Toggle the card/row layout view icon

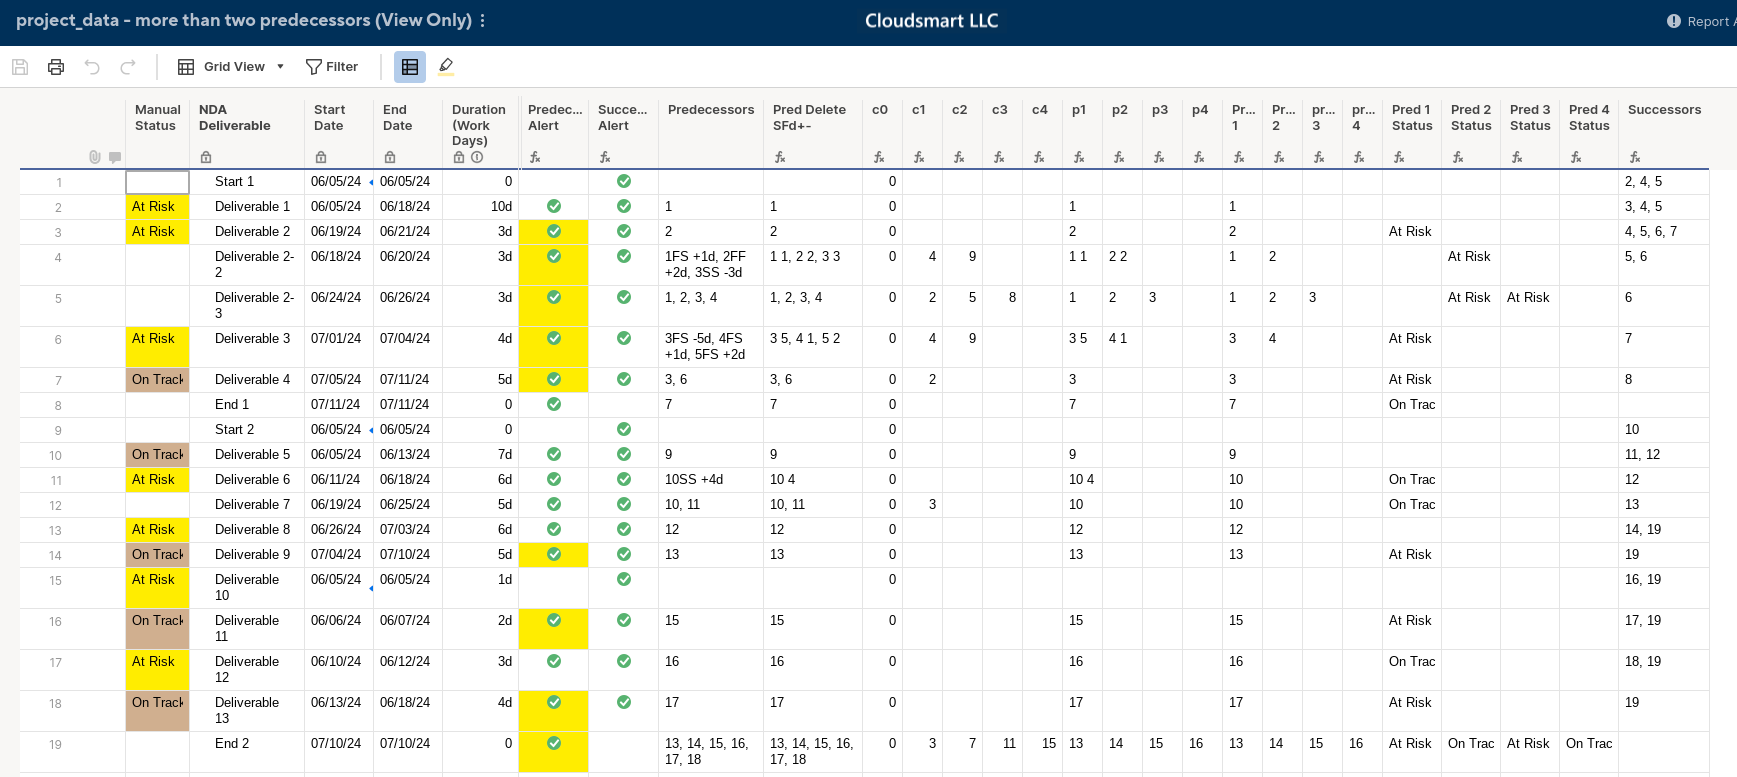(410, 67)
